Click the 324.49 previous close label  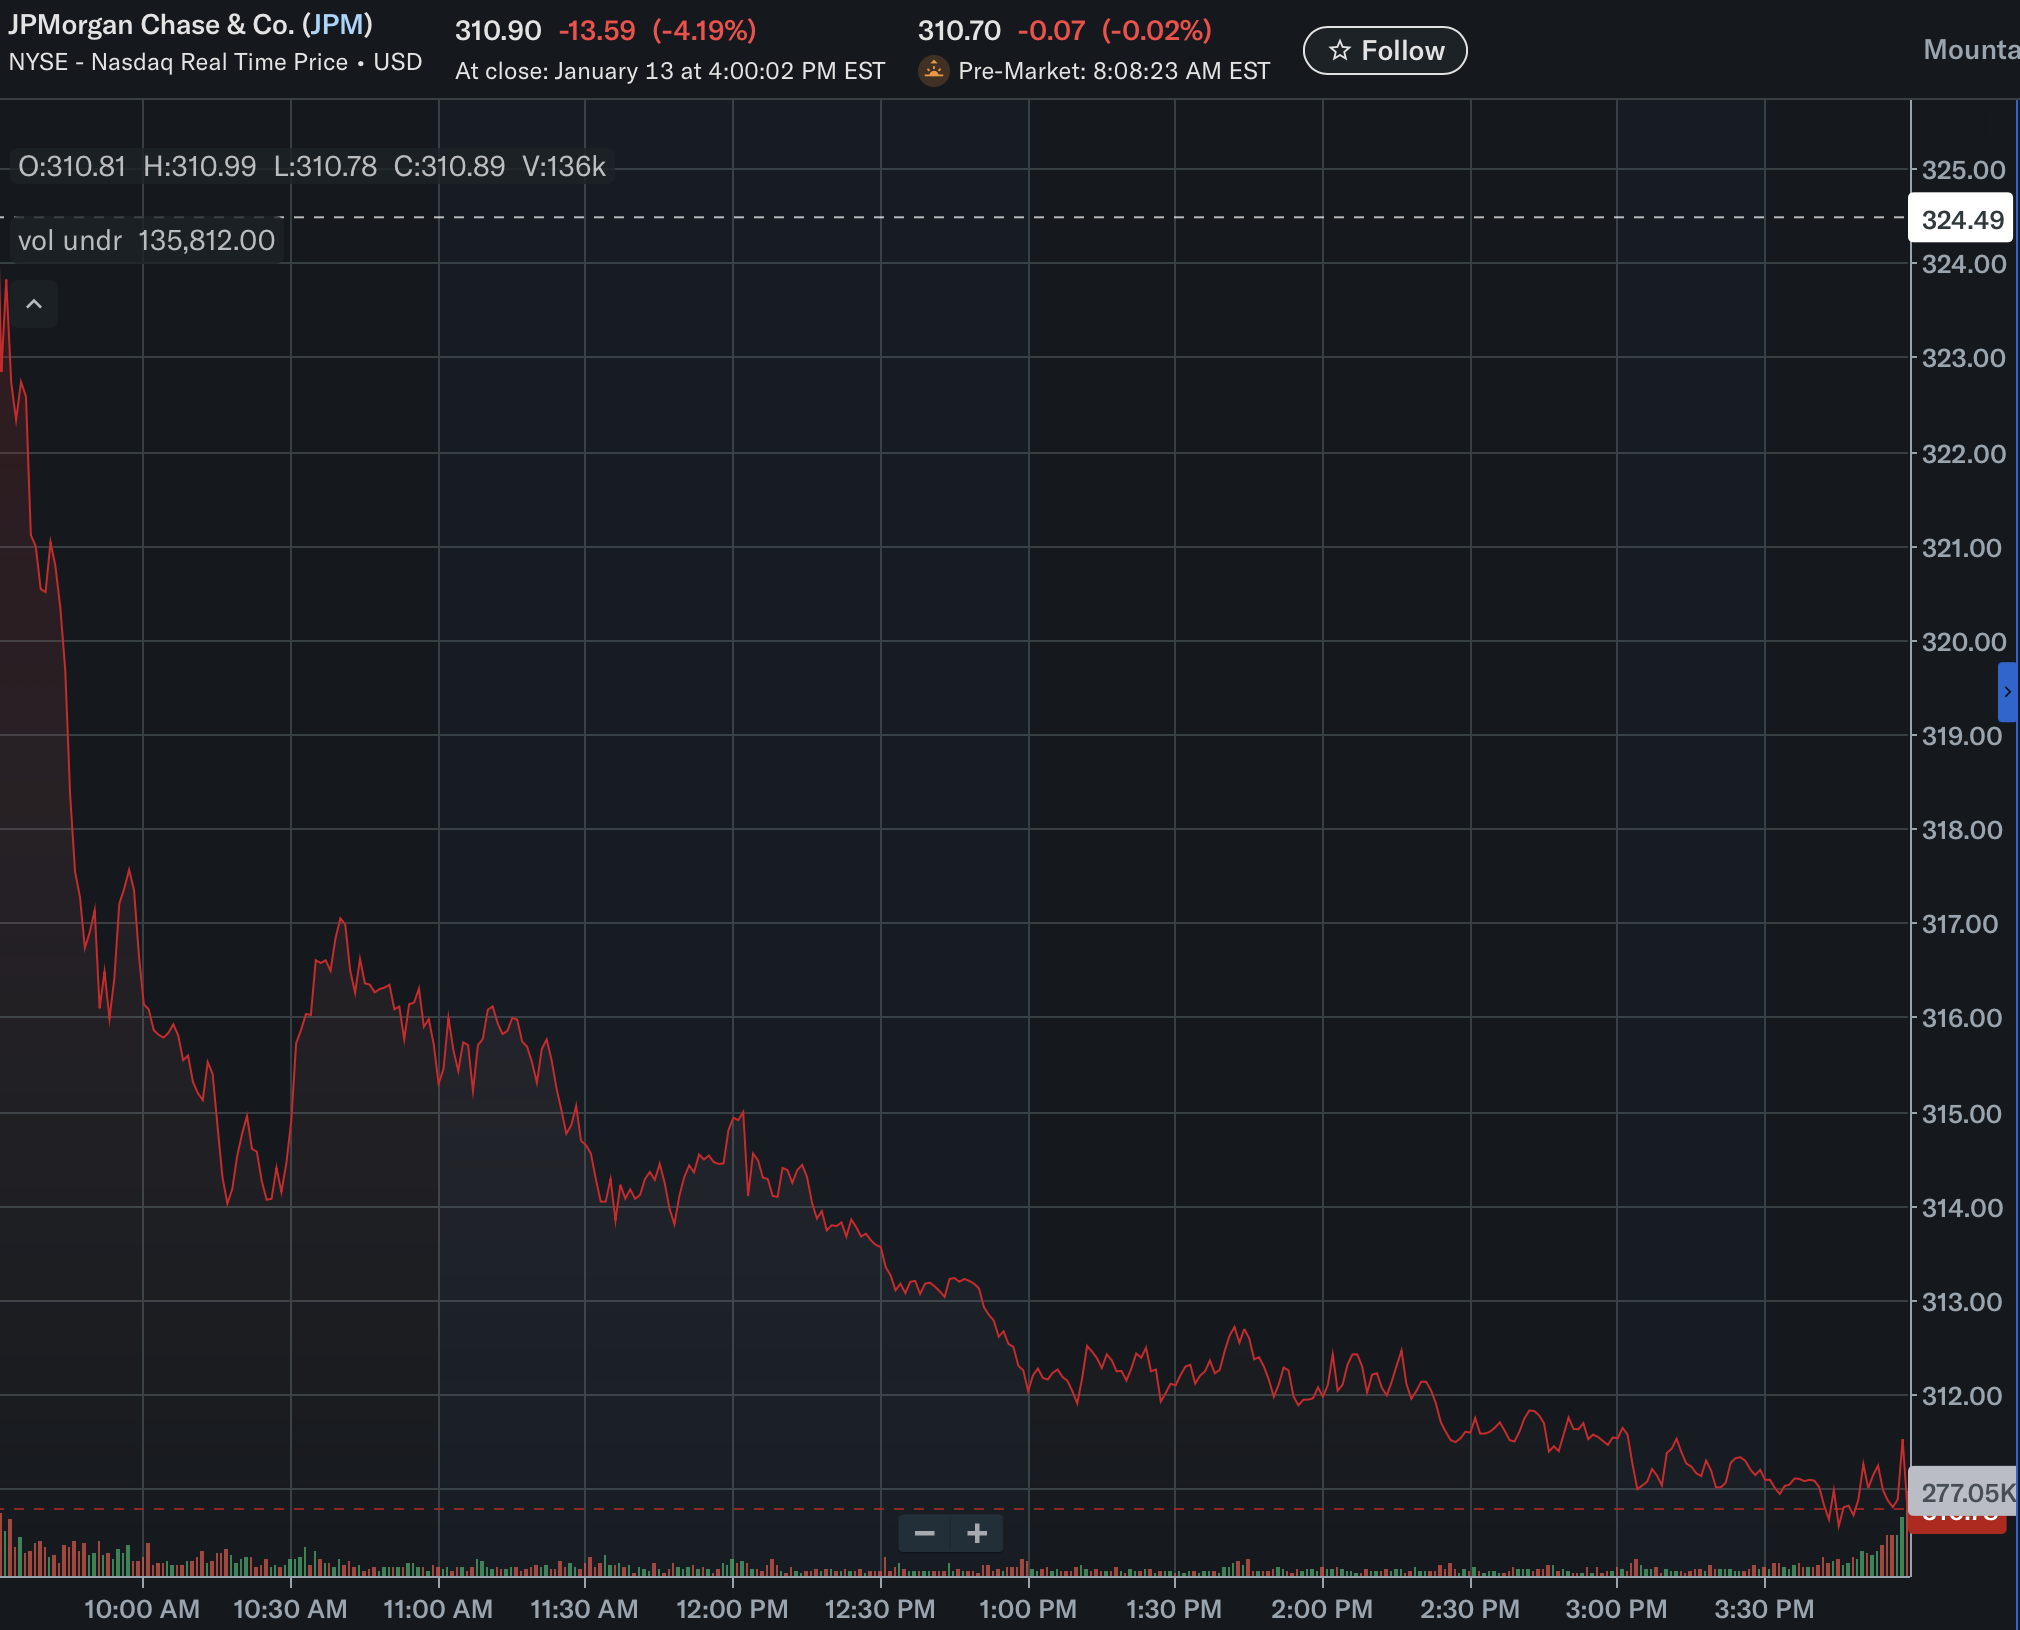coord(1962,219)
